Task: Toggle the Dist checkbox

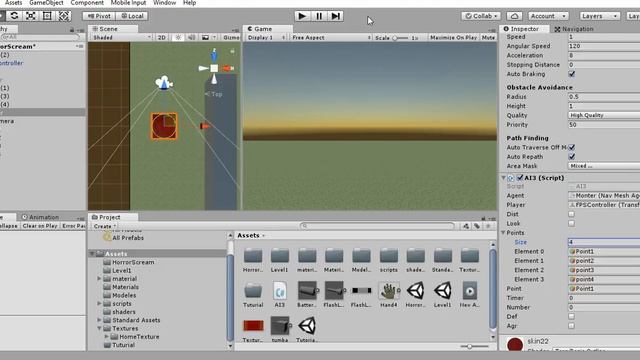Action: pyautogui.click(x=571, y=214)
